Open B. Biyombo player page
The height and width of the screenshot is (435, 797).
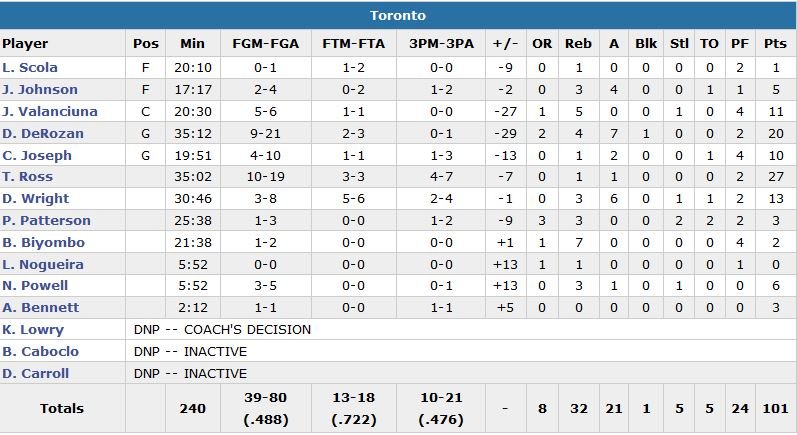click(x=43, y=243)
